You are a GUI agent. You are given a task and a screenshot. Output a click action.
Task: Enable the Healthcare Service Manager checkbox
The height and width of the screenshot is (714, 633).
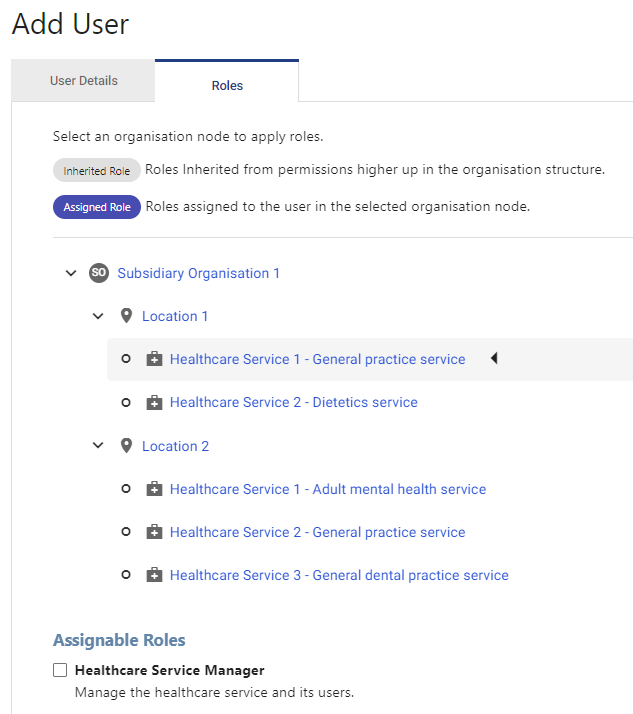[60, 670]
